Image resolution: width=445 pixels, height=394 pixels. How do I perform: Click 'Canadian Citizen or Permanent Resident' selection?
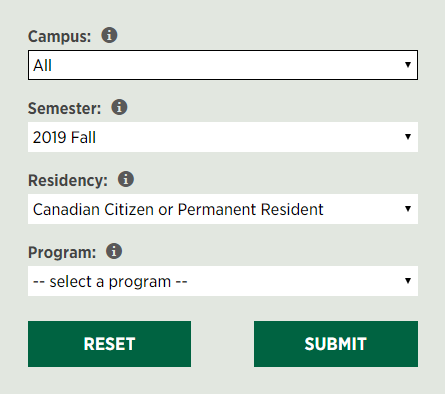[178, 209]
